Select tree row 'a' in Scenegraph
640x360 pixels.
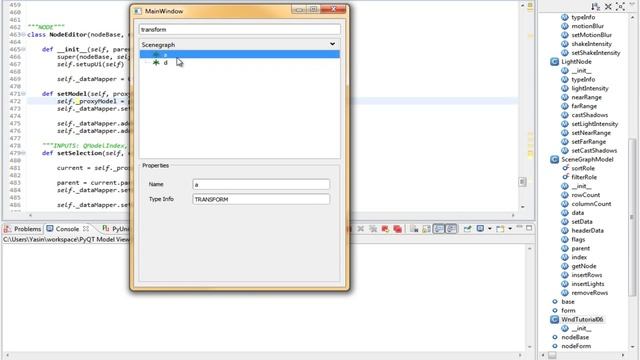pyautogui.click(x=240, y=54)
